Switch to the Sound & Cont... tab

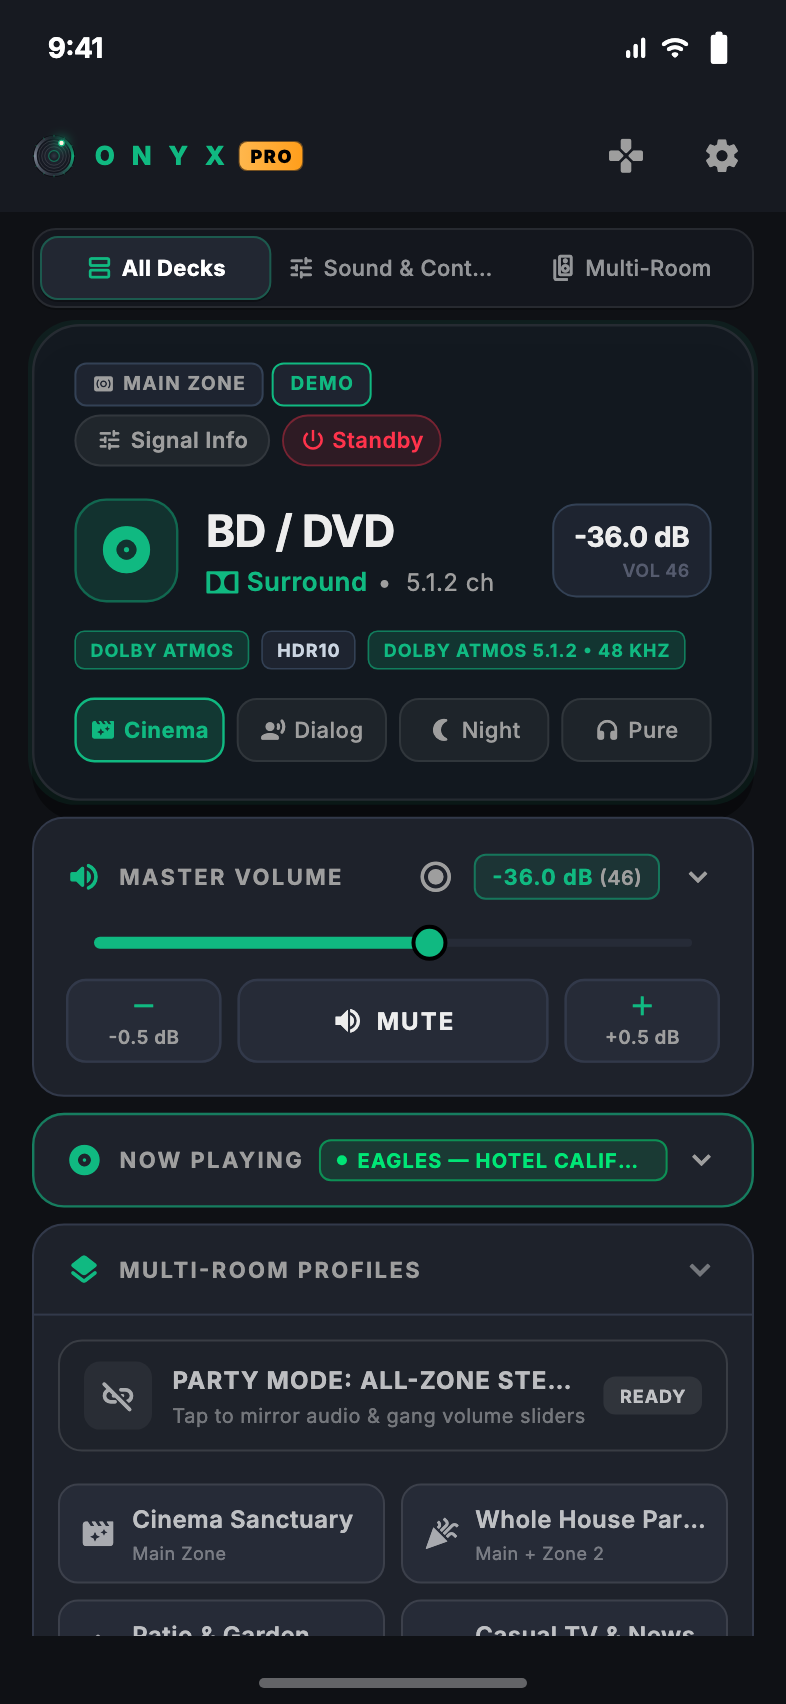point(391,268)
